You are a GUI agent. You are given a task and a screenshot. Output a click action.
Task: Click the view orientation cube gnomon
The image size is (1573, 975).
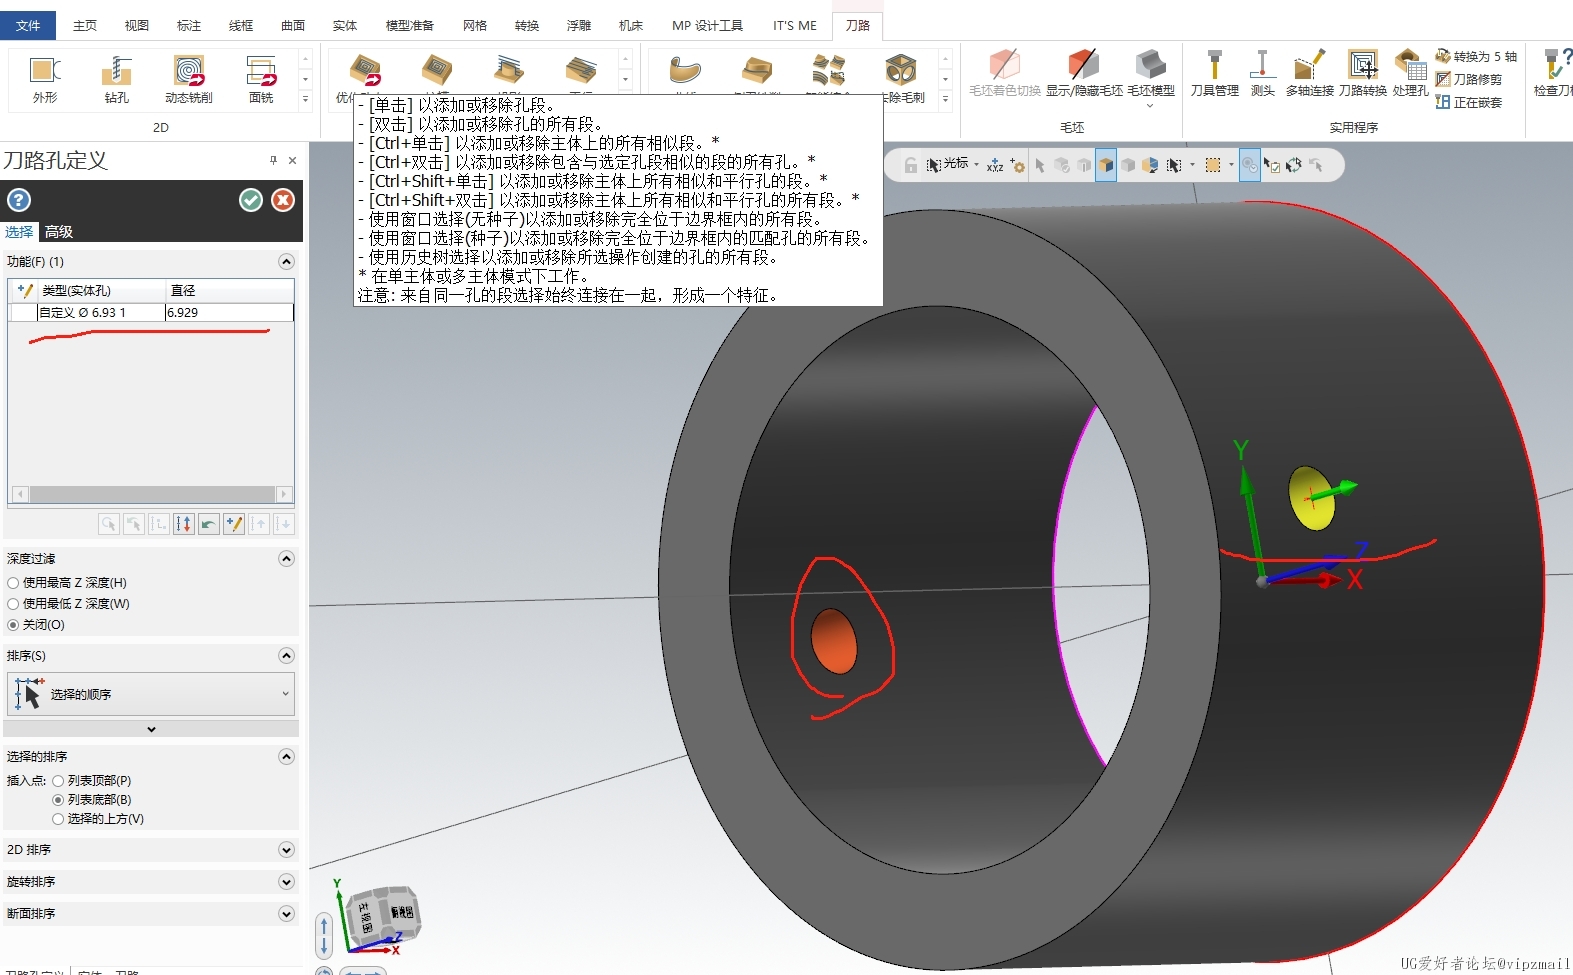pyautogui.click(x=383, y=915)
